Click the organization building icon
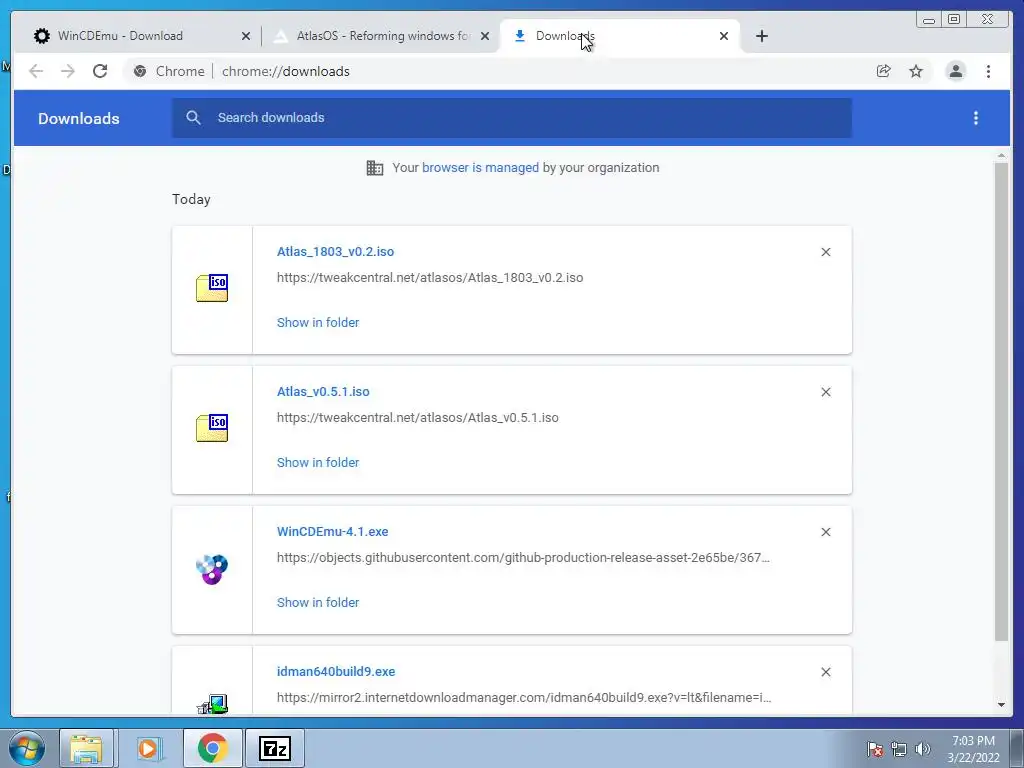Viewport: 1024px width, 768px height. tap(374, 168)
